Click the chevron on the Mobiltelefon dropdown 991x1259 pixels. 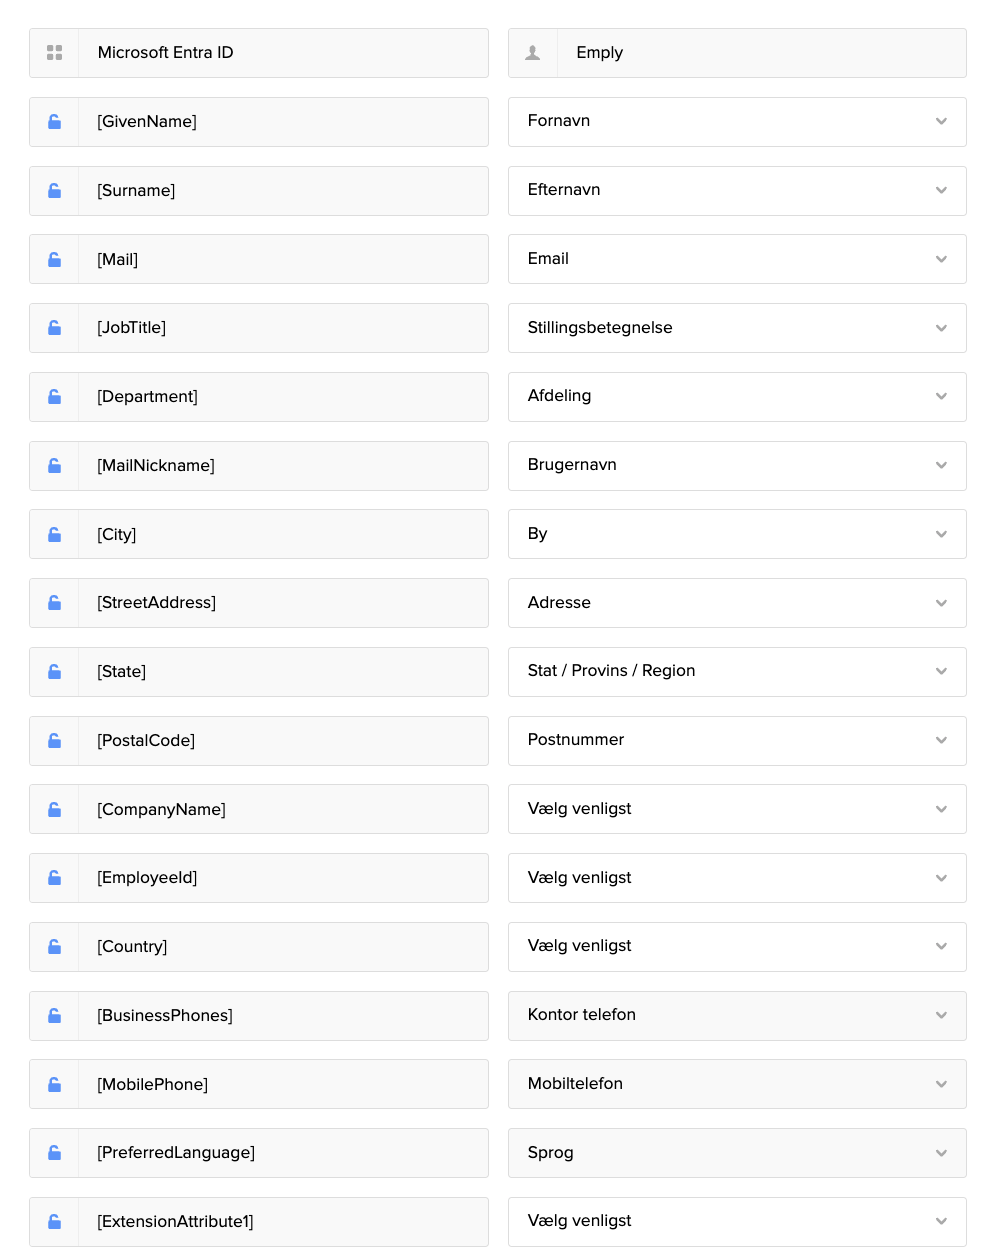click(x=941, y=1084)
